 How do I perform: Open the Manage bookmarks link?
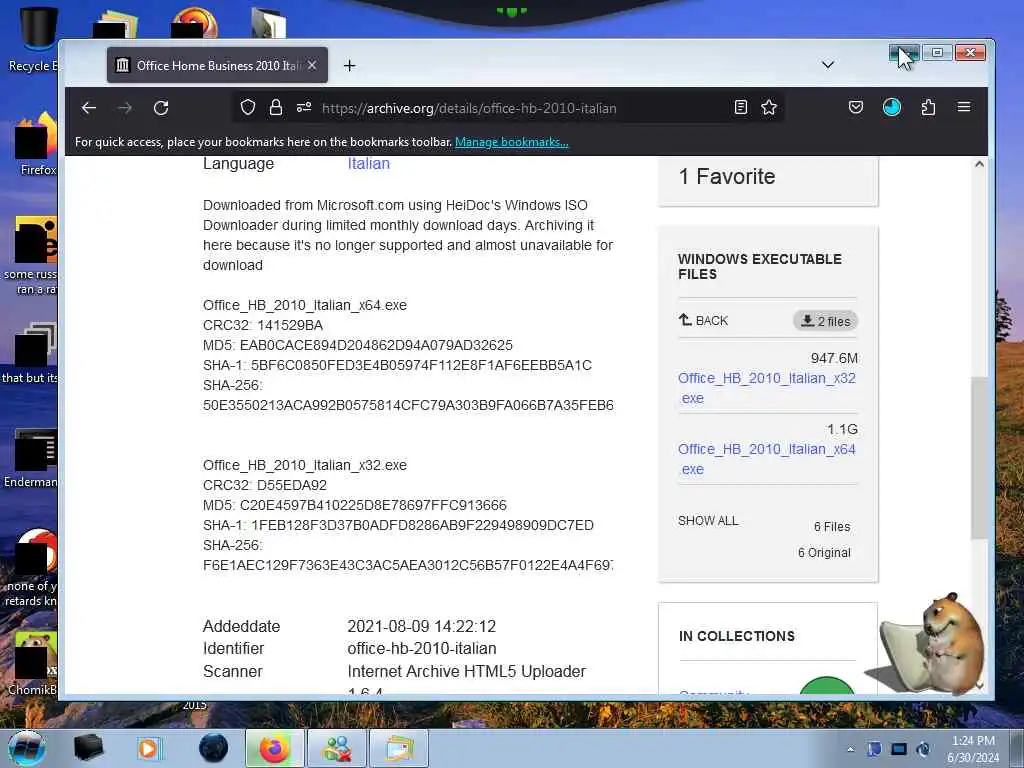[x=511, y=142]
